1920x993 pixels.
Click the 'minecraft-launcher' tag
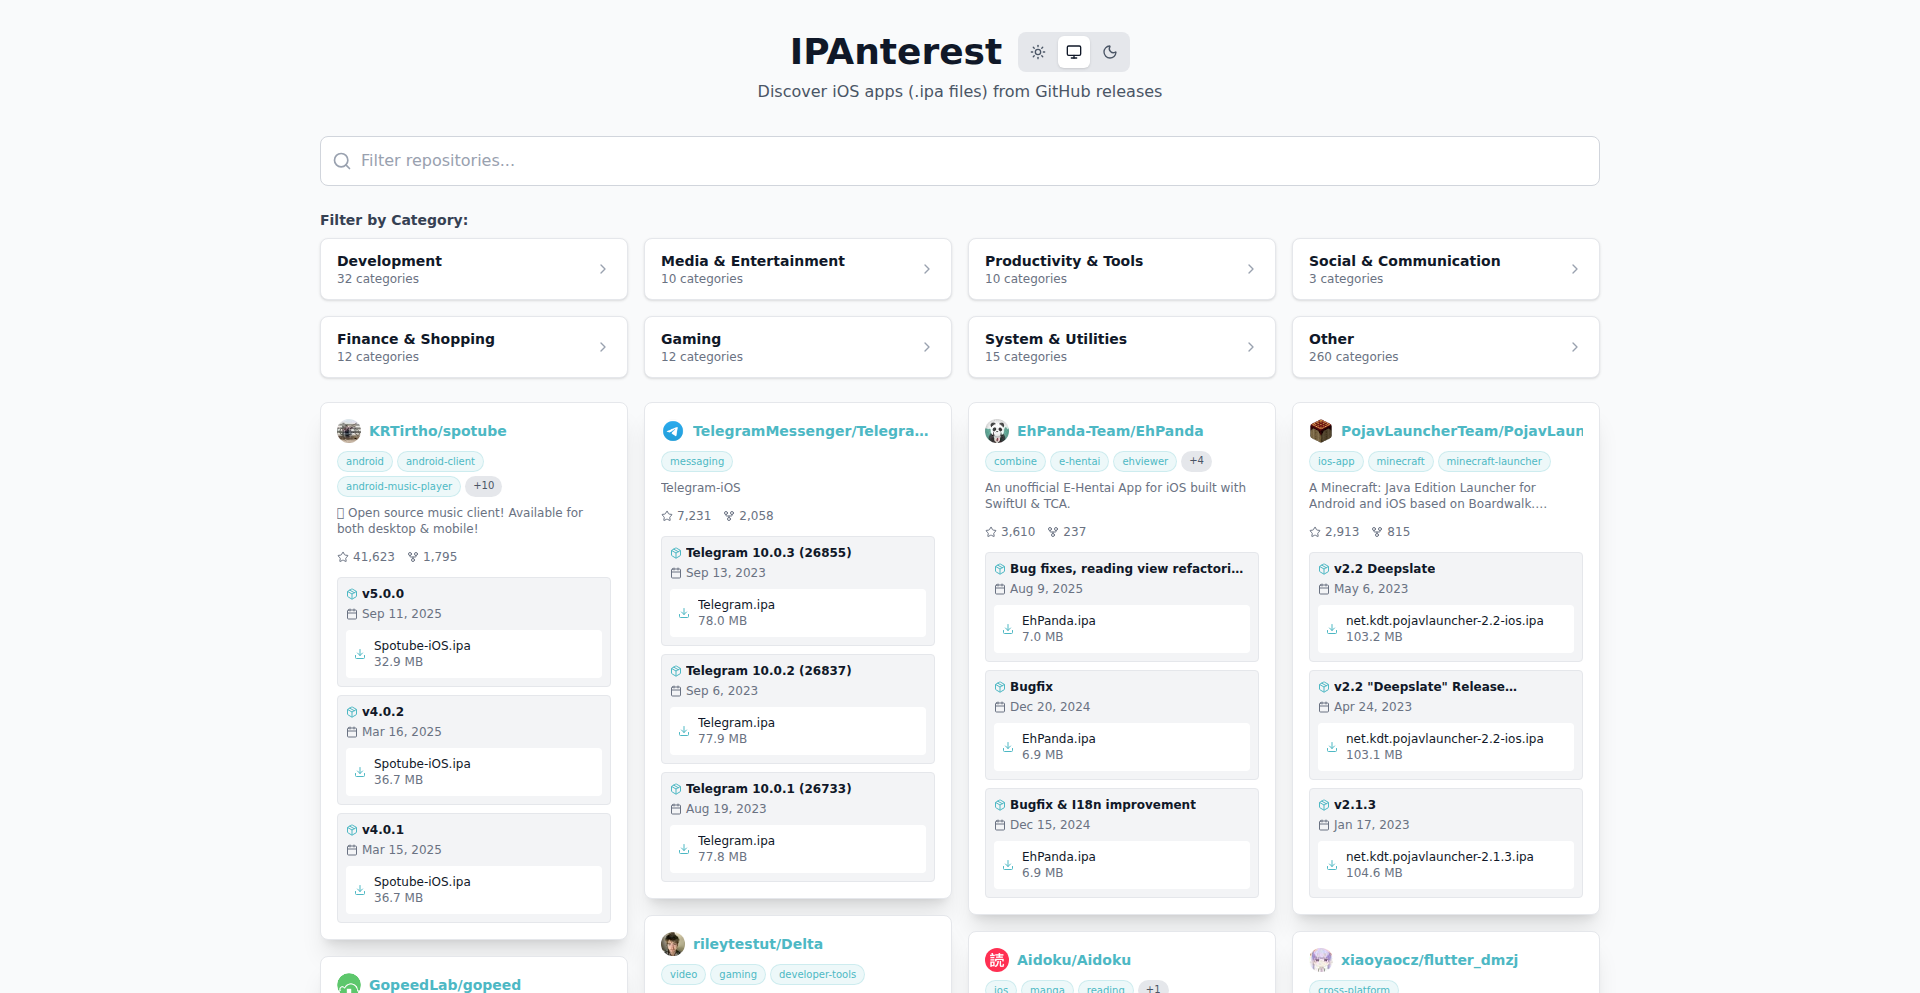(x=1494, y=461)
